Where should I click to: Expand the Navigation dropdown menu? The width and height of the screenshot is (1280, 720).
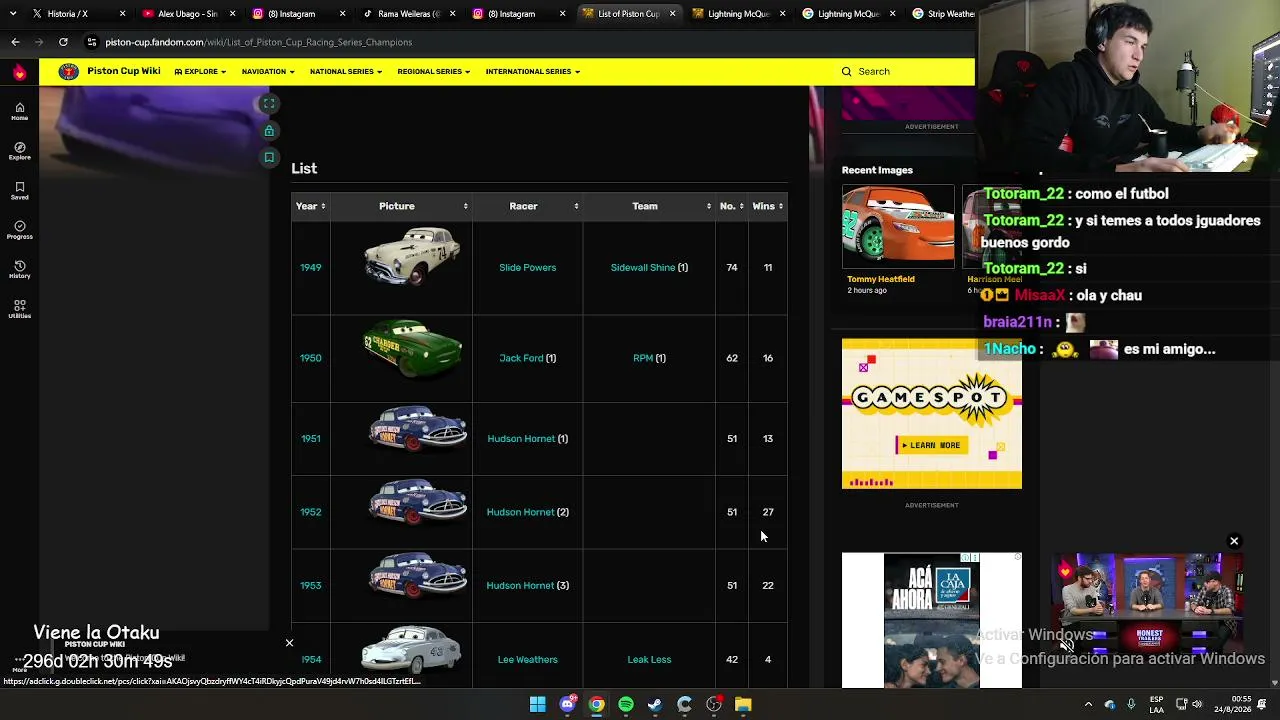click(x=268, y=71)
